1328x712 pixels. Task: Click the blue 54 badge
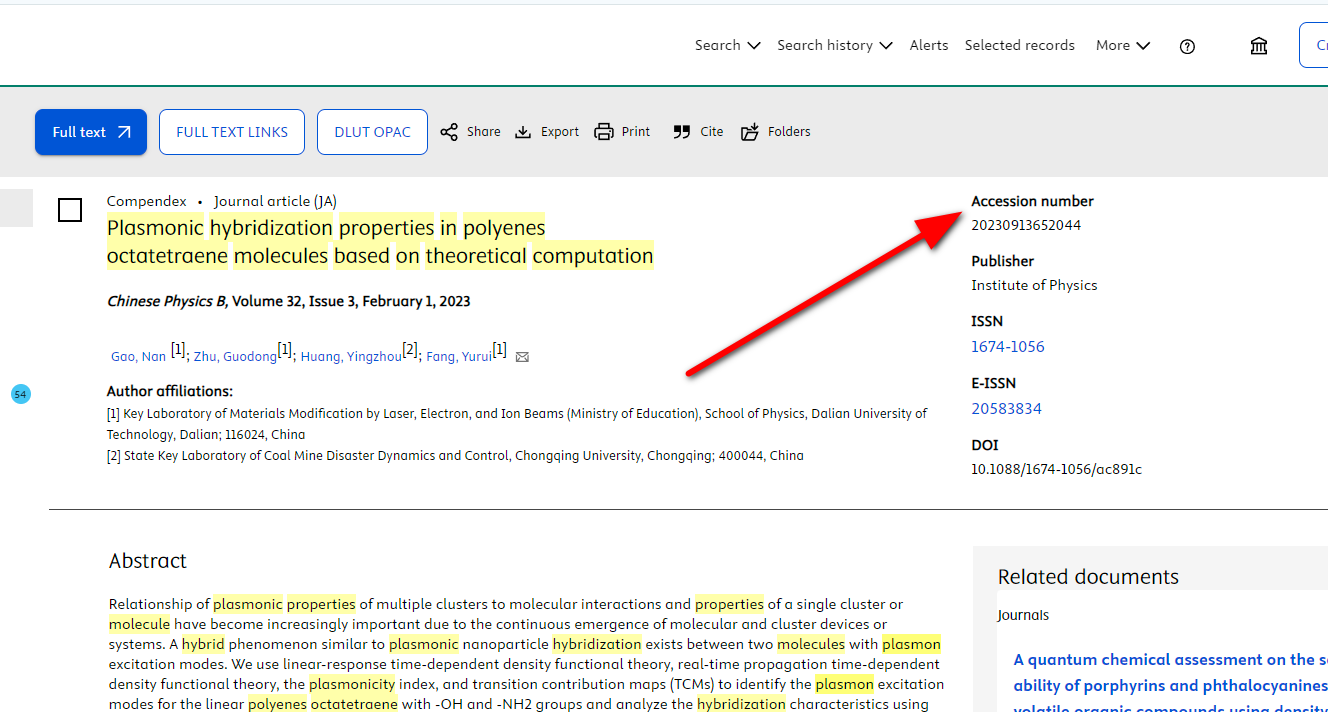[x=20, y=395]
